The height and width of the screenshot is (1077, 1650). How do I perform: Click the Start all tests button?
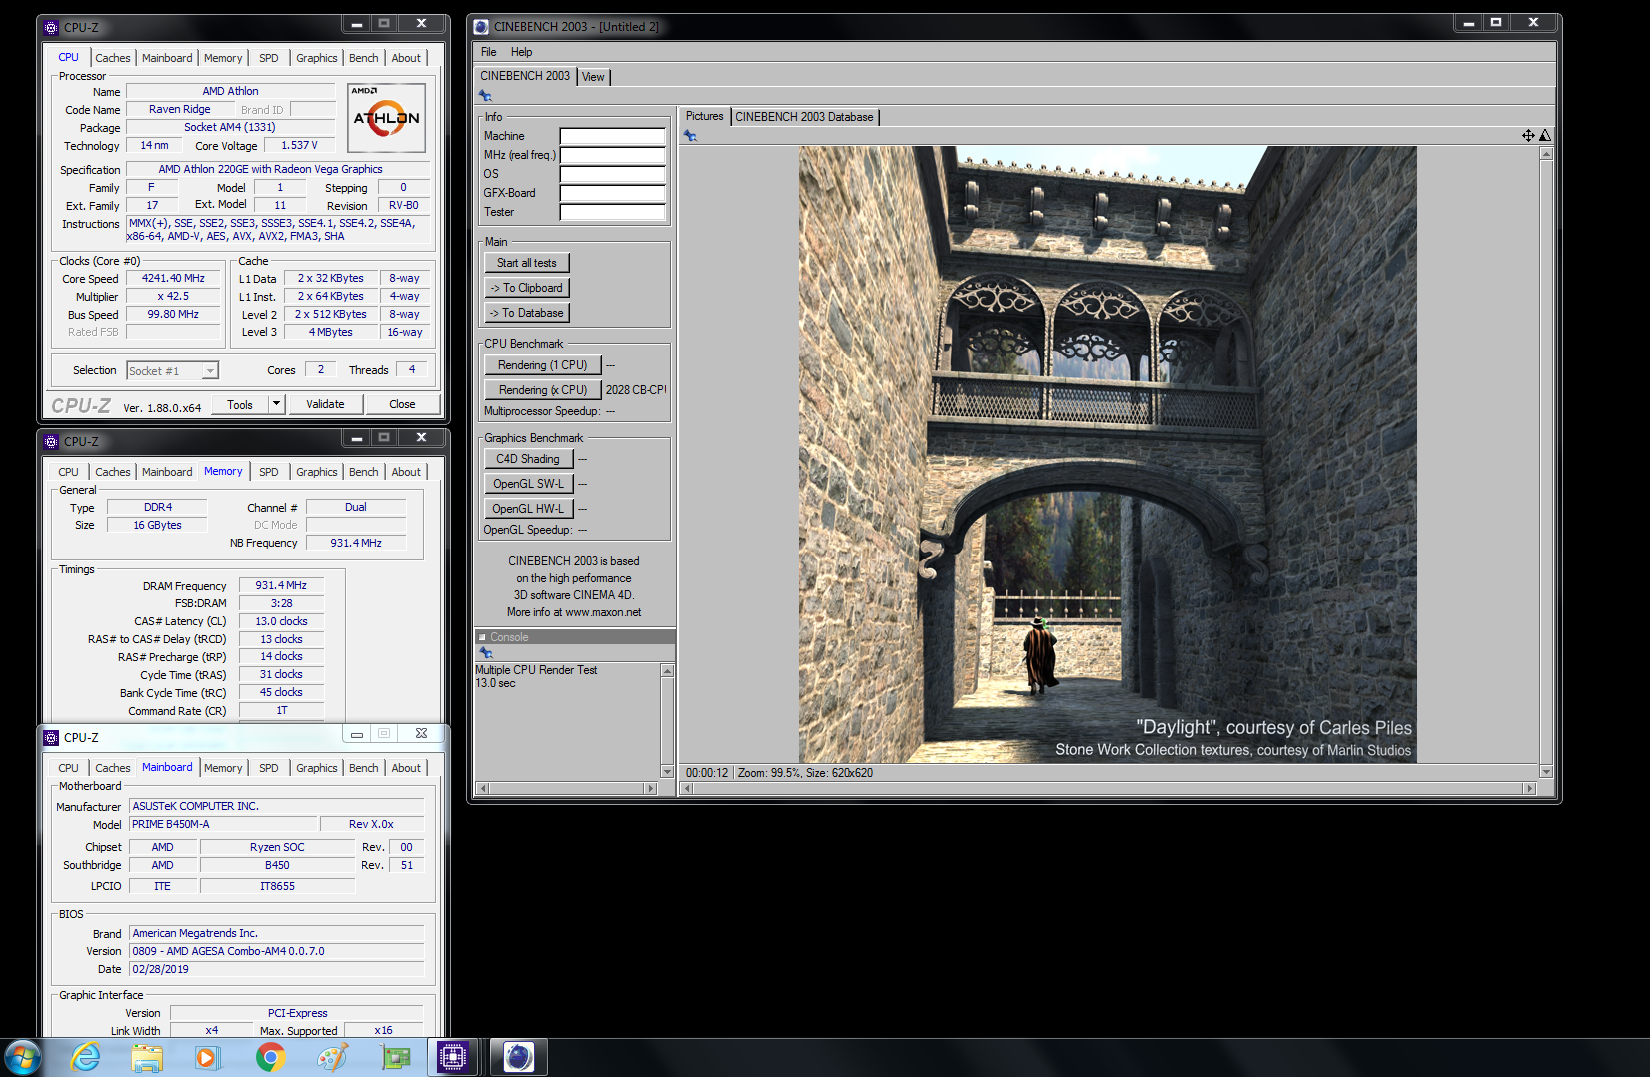coord(527,263)
